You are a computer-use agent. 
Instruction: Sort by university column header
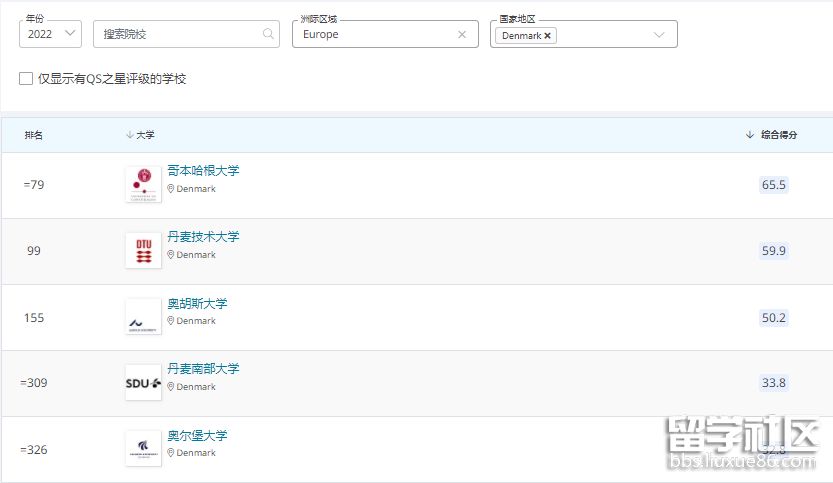[140, 135]
